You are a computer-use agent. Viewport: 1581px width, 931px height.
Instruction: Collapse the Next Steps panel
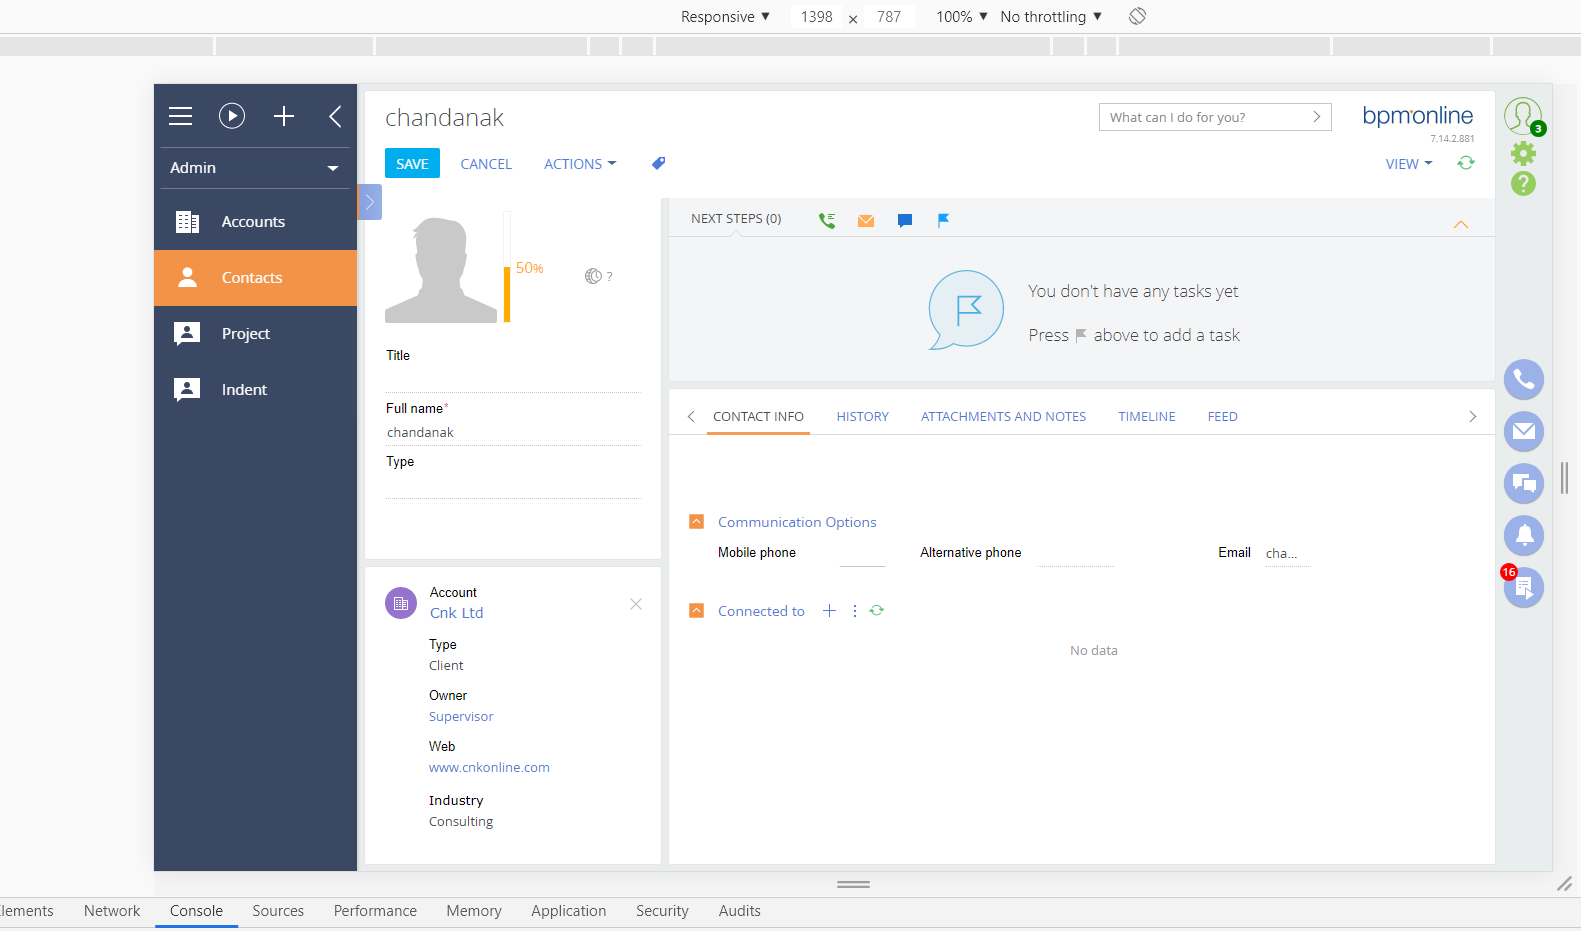[x=1461, y=224]
